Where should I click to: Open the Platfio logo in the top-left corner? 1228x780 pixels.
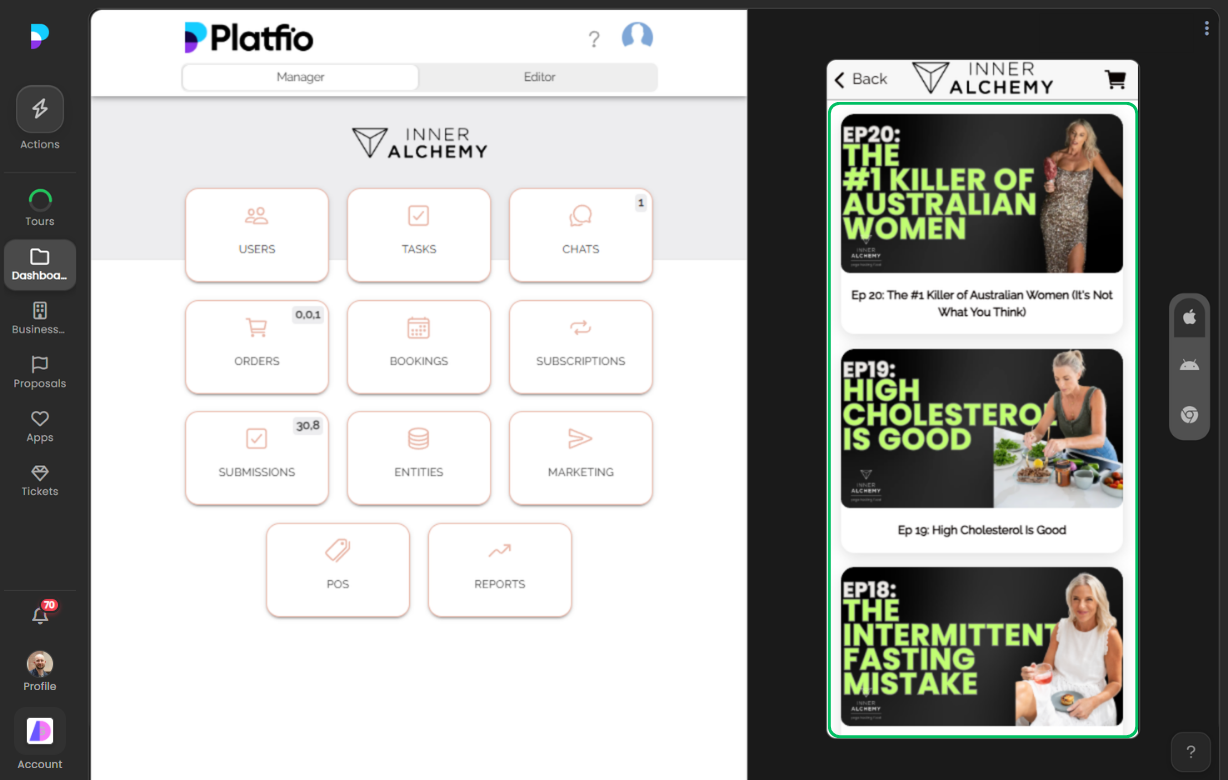[246, 36]
